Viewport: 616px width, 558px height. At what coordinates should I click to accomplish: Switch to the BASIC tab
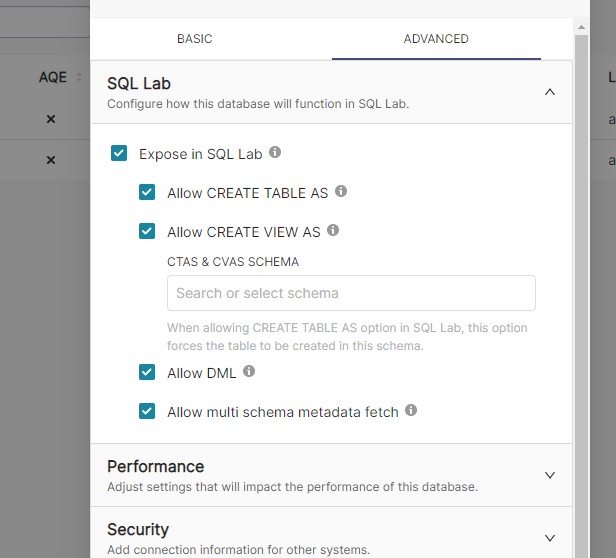194,39
